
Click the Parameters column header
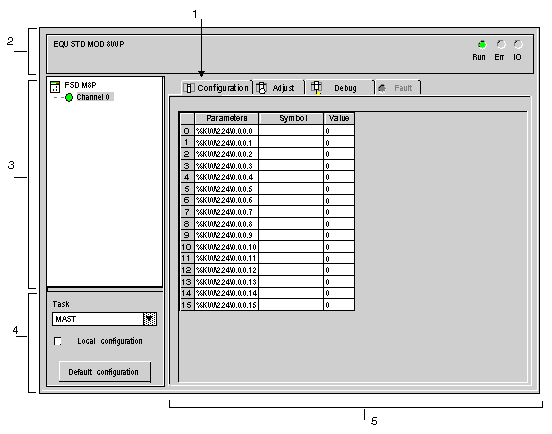click(226, 118)
